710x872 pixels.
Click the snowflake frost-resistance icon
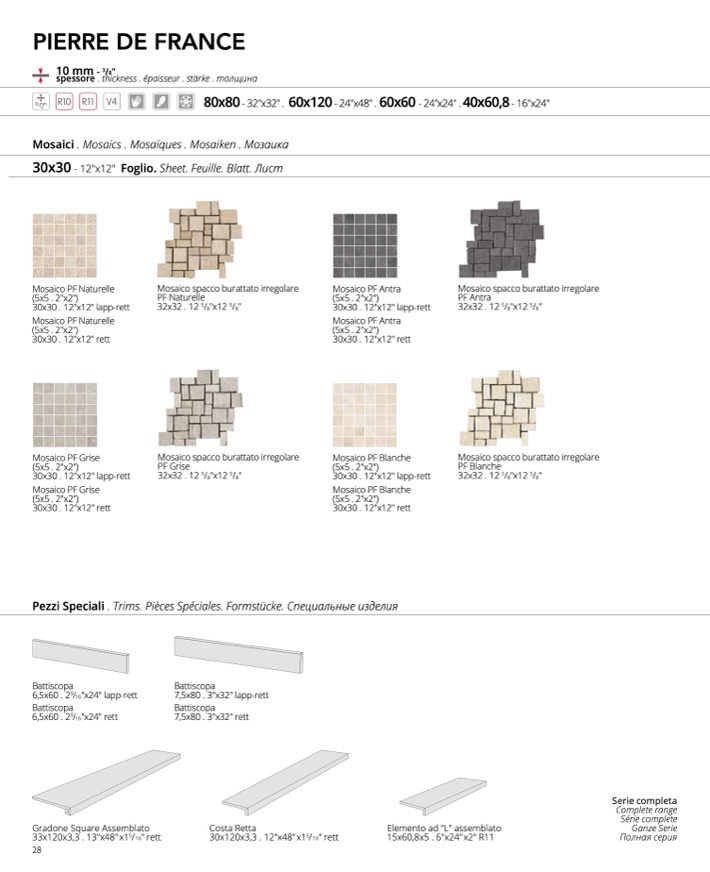[x=185, y=102]
